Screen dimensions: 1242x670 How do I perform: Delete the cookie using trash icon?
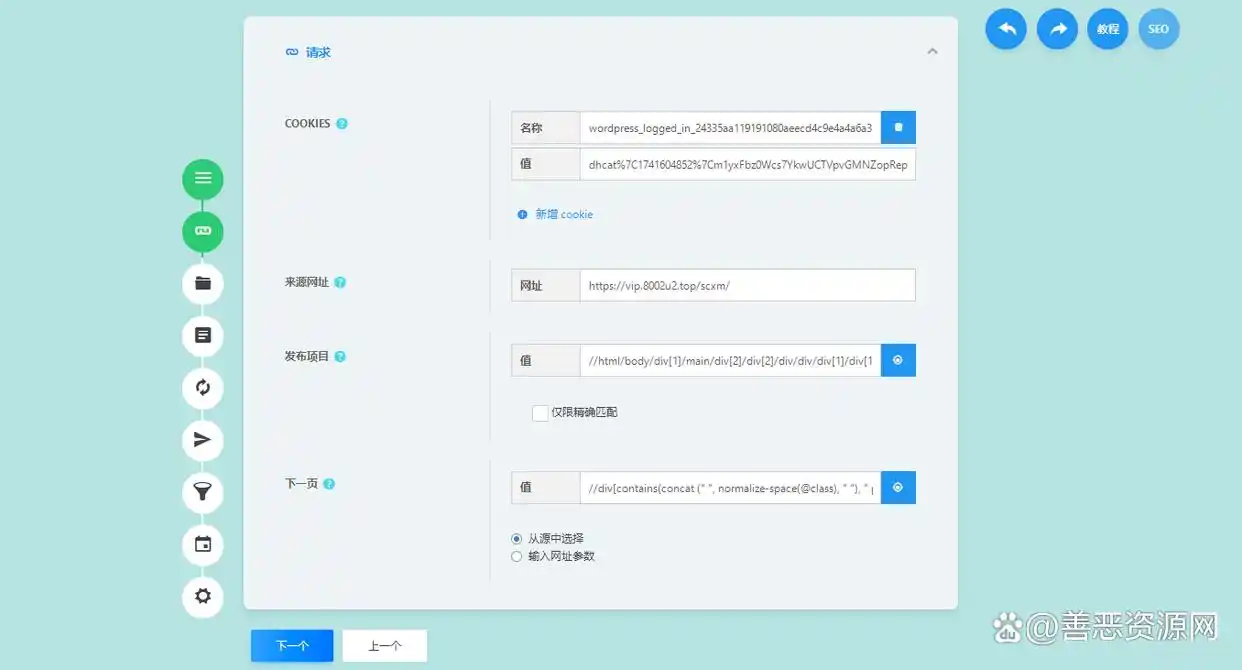point(898,128)
